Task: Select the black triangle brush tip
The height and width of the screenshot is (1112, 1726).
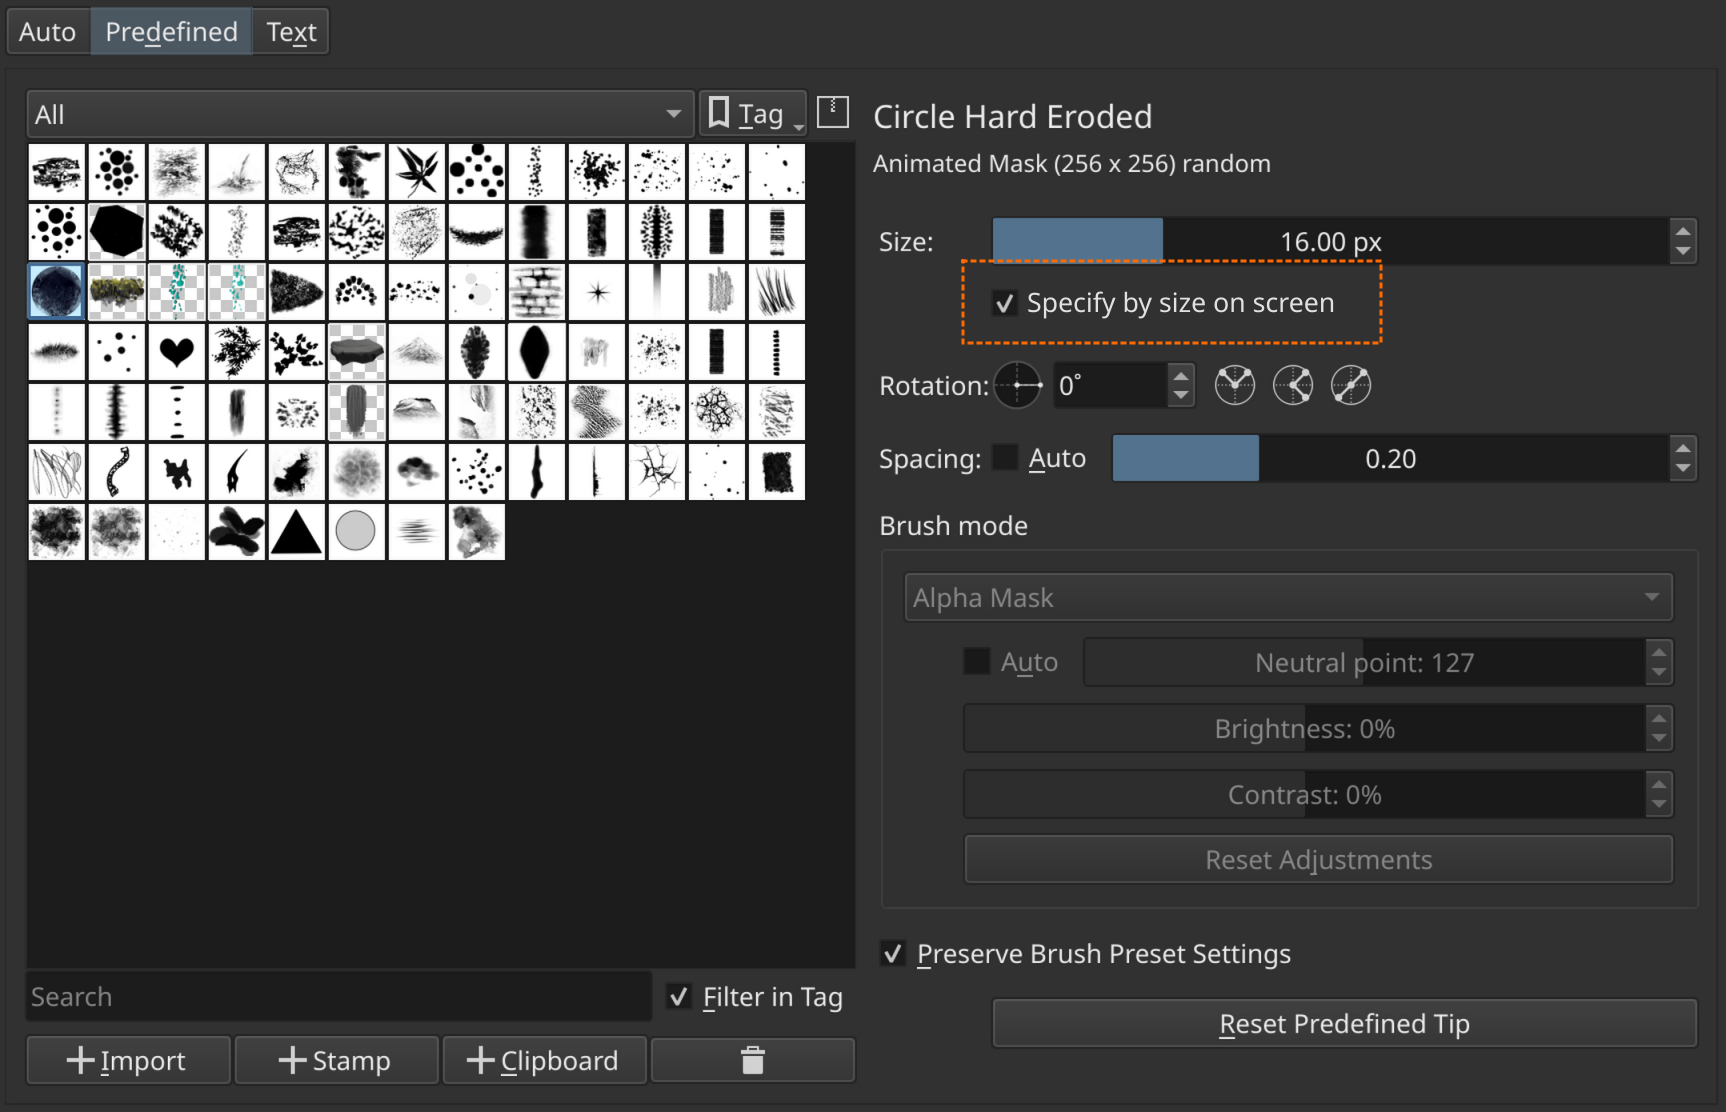Action: (x=297, y=532)
